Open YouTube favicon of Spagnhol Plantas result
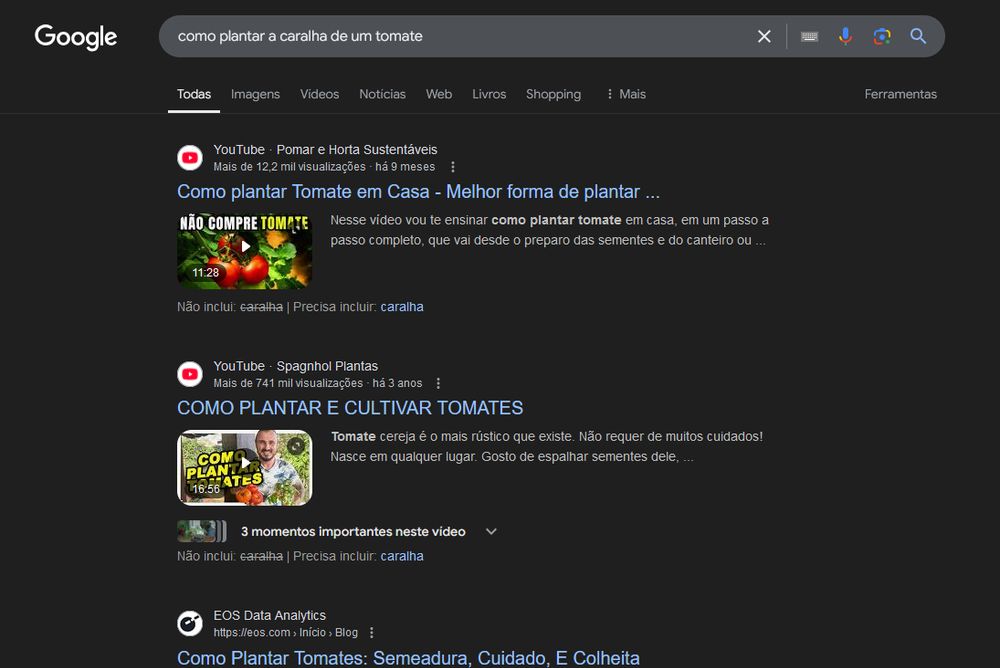The image size is (1000, 668). 189,374
